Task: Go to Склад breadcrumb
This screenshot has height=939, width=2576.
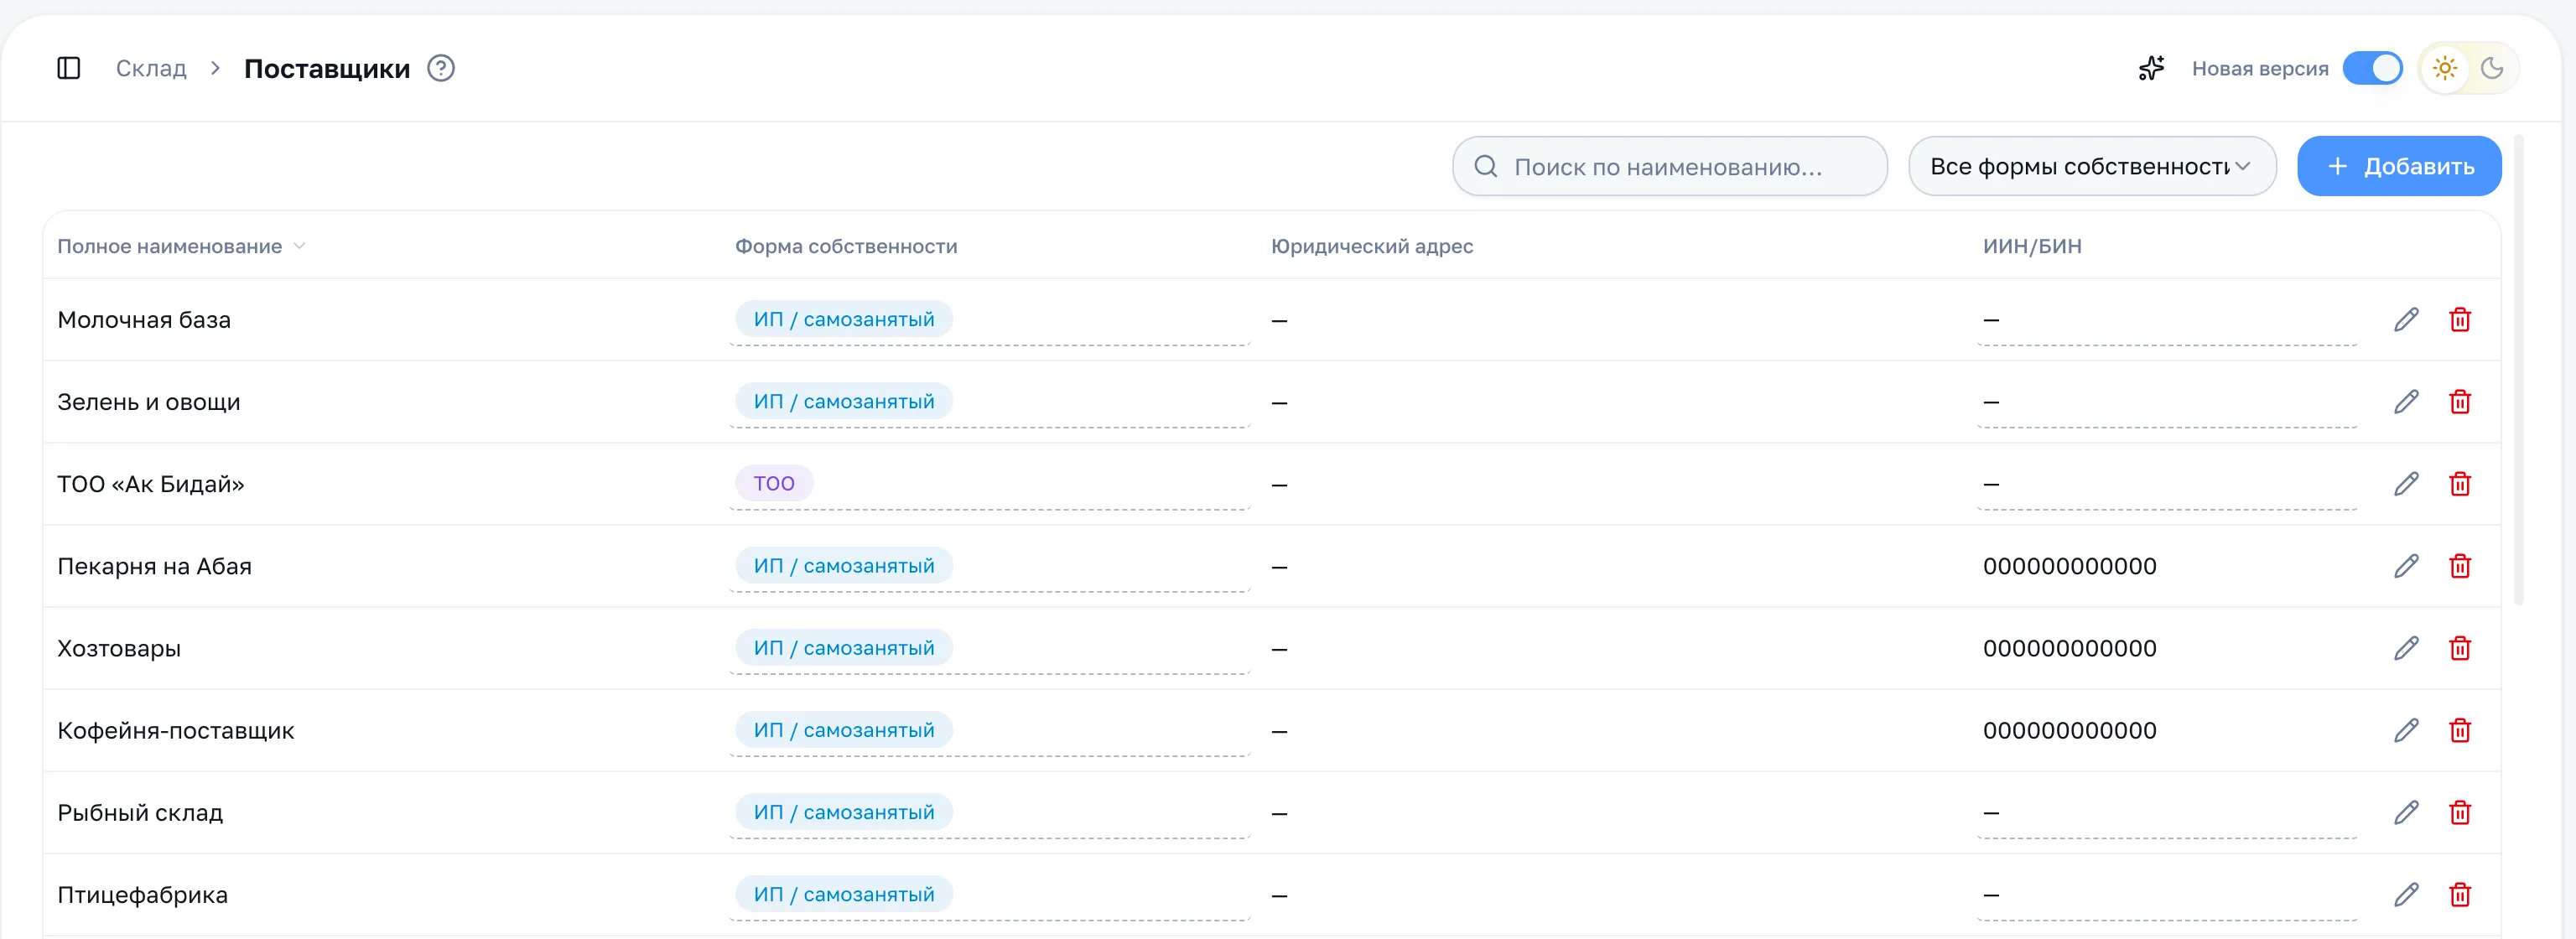Action: tap(151, 68)
